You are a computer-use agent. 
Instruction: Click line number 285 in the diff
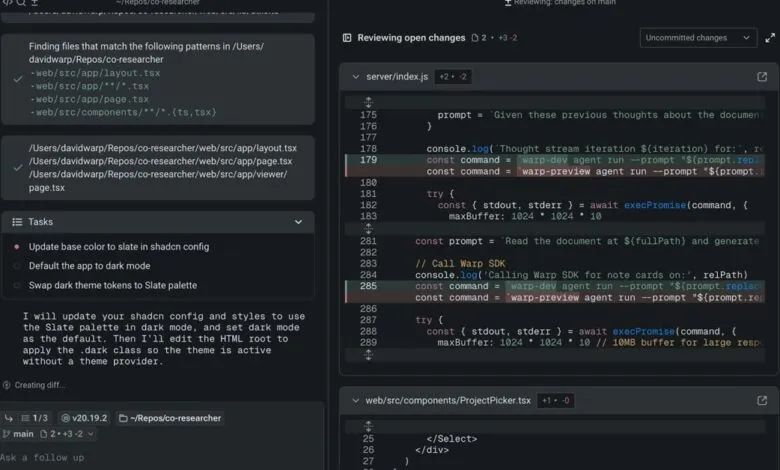pyautogui.click(x=369, y=286)
